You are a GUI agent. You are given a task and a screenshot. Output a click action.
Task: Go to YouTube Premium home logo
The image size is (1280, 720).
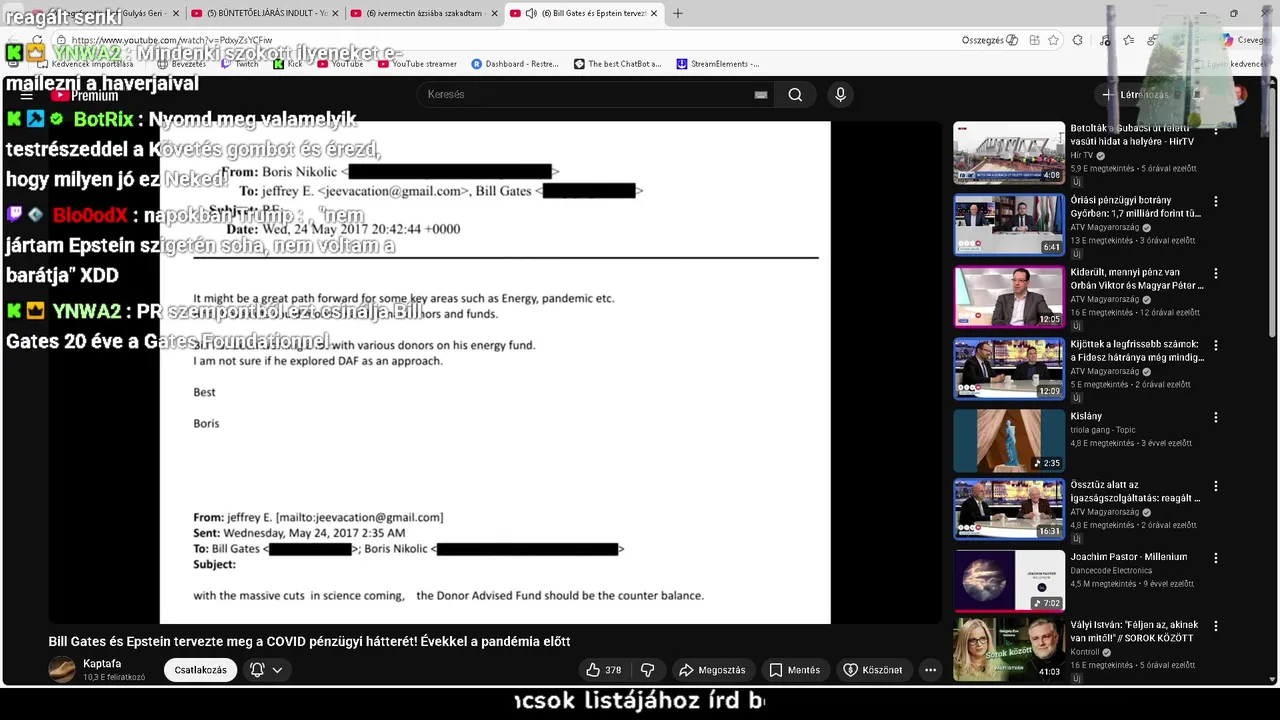coord(85,95)
